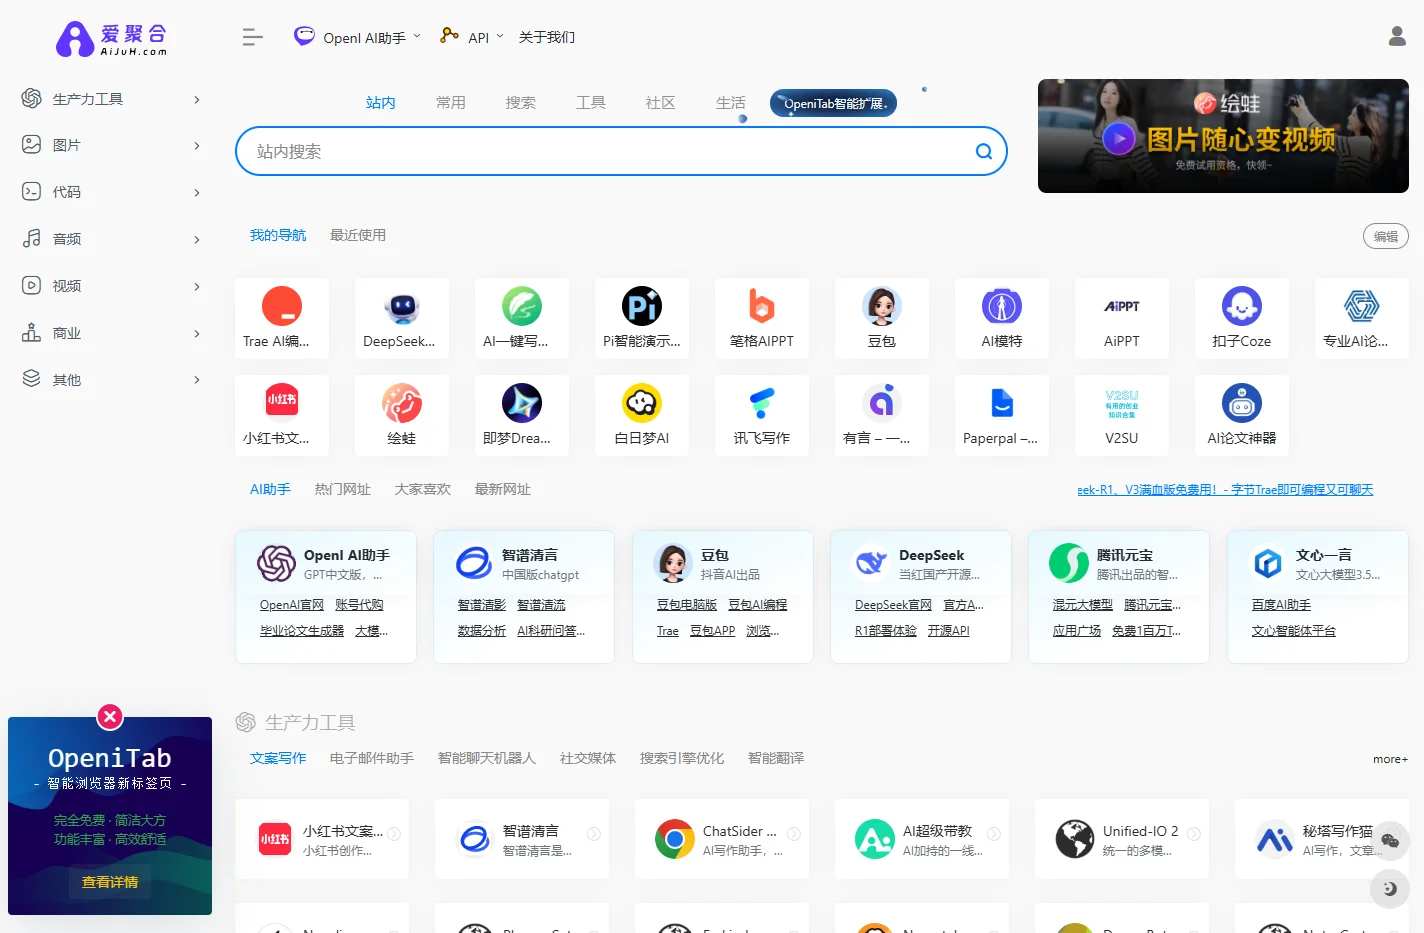Screen dimensions: 1424x933
Task: Switch to the 常用 search tab
Action: click(451, 102)
